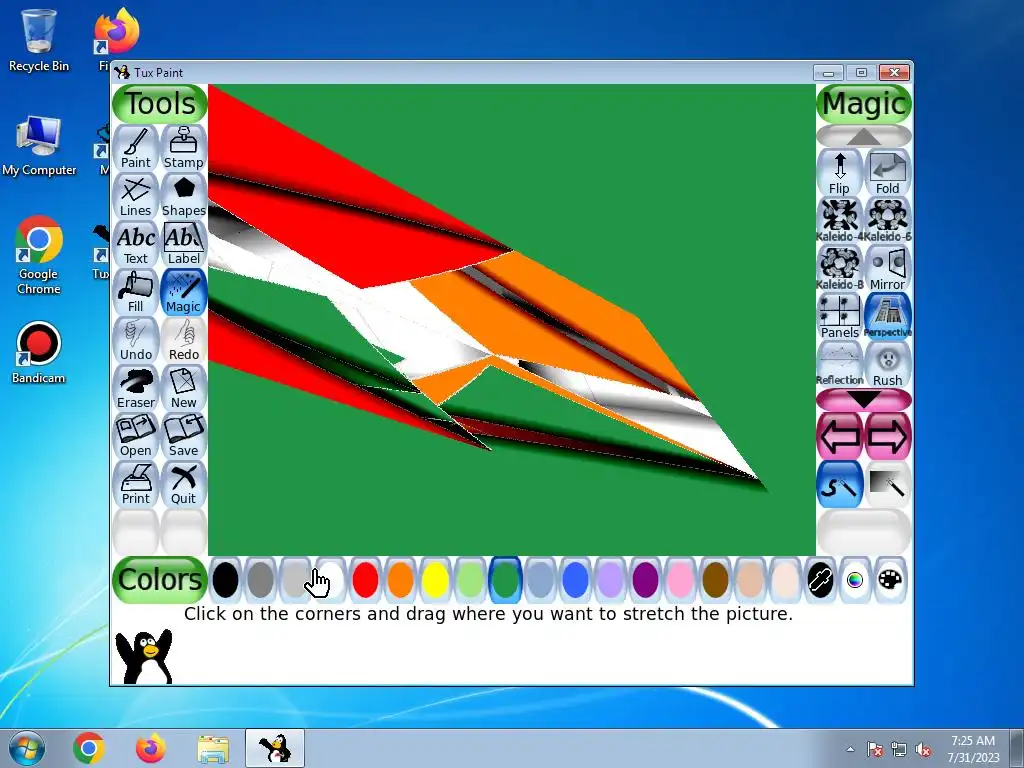This screenshot has width=1024, height=768.
Task: Undo the last action
Action: point(136,340)
